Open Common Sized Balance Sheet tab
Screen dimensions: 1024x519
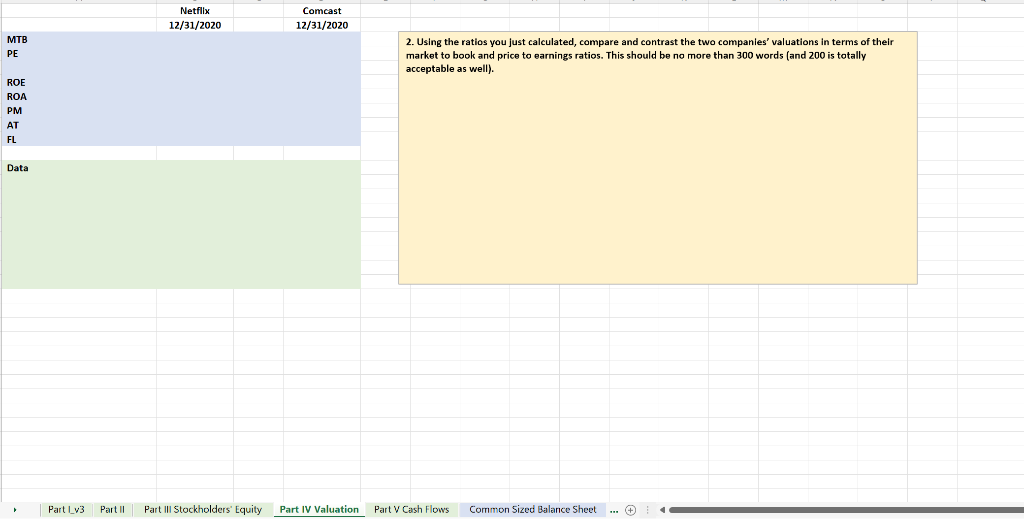pos(533,510)
